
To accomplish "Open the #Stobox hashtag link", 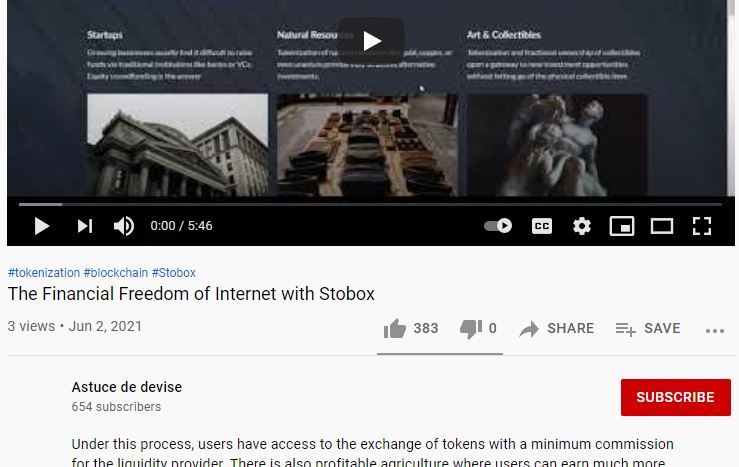I will 173,273.
